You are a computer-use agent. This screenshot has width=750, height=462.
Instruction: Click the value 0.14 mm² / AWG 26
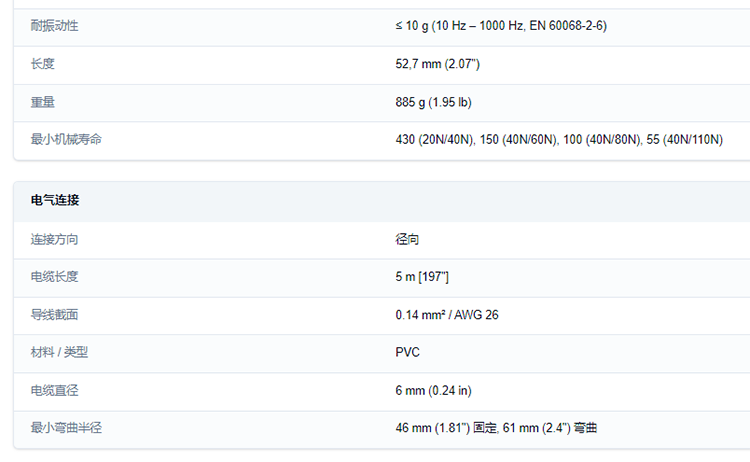tap(447, 315)
